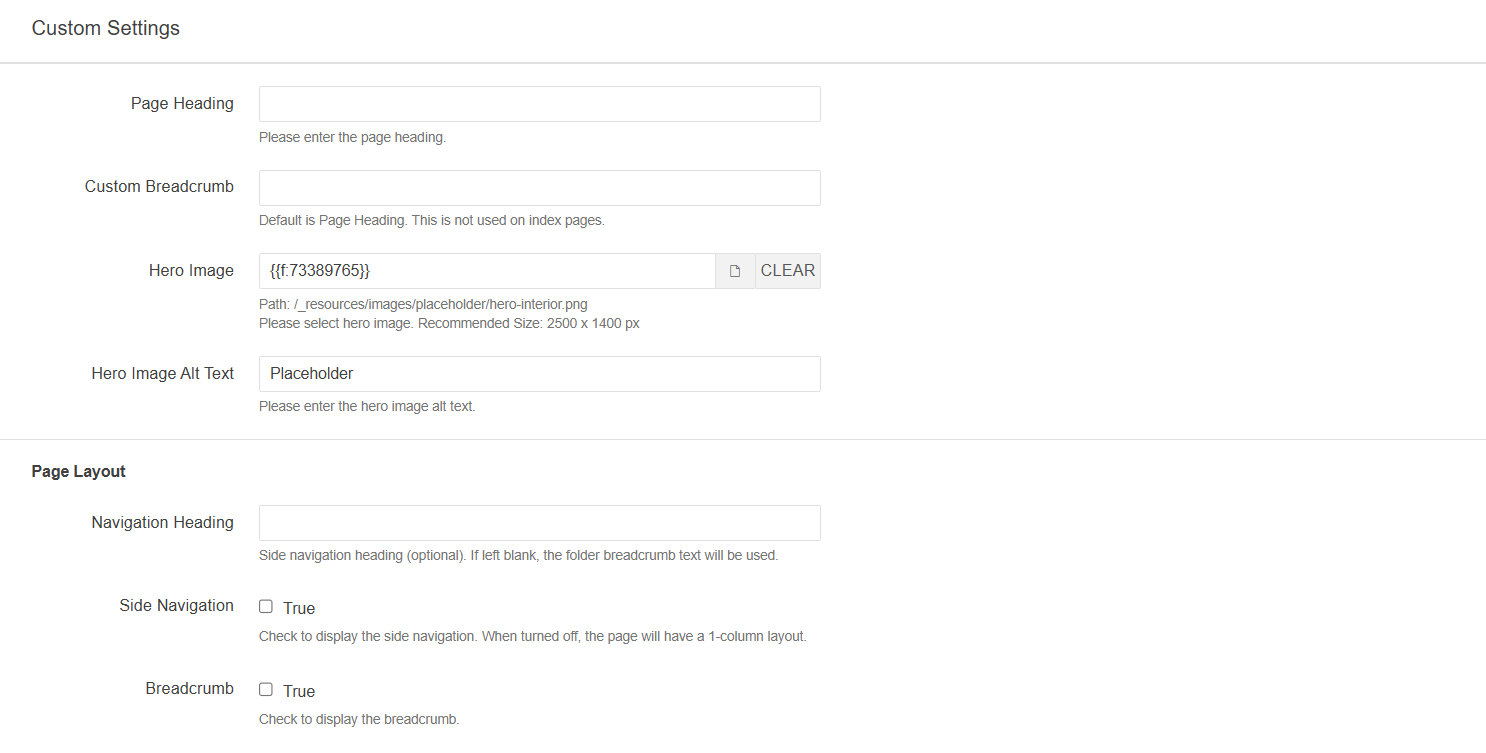This screenshot has height=753, width=1486.
Task: Toggle the True option under Side Navigation
Action: (x=266, y=606)
